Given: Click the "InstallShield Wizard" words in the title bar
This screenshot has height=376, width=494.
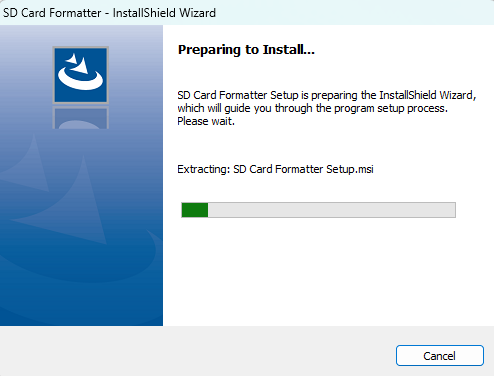Looking at the screenshot, I should pos(164,13).
